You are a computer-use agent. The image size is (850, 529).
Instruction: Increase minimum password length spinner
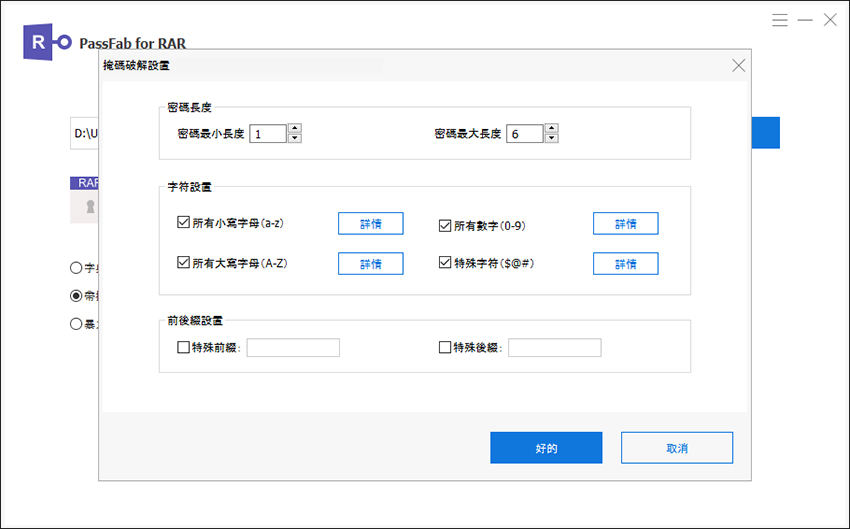coord(294,128)
